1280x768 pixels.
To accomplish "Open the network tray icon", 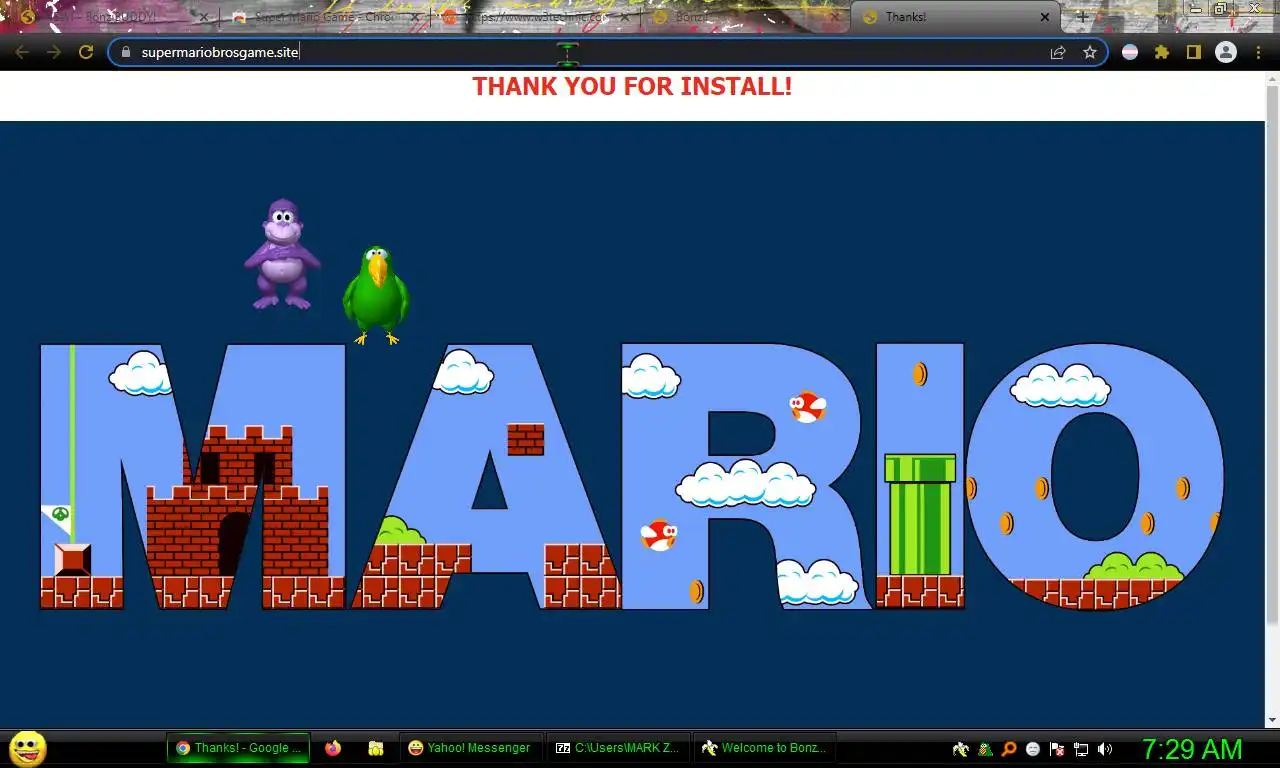I will (1081, 749).
